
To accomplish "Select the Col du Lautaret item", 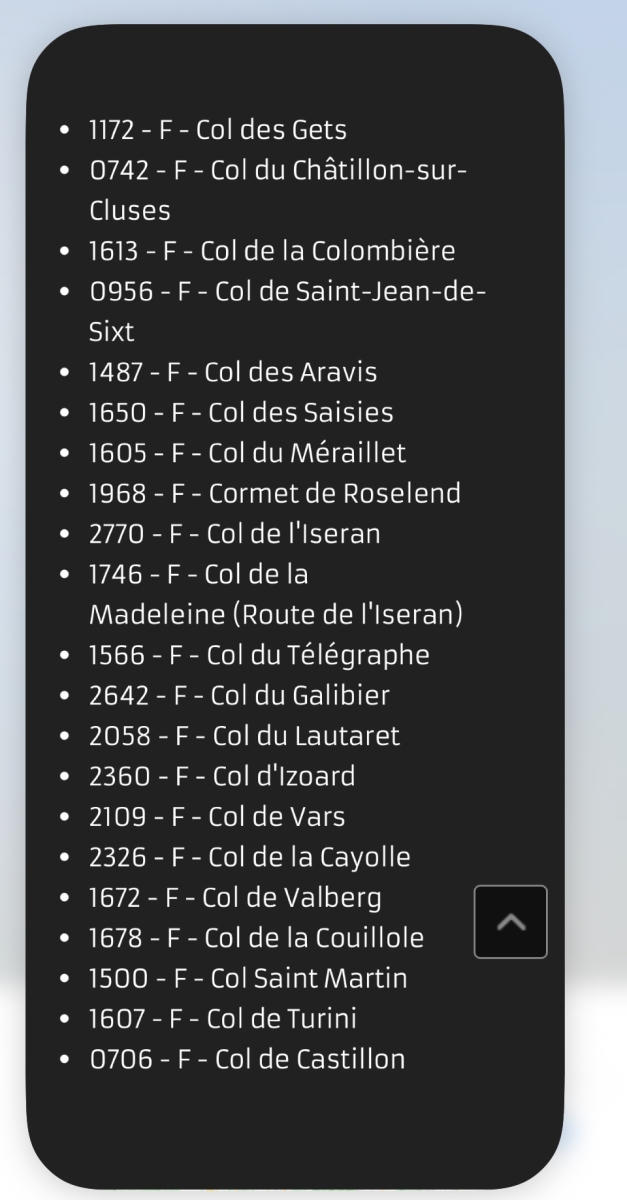I will (x=244, y=736).
